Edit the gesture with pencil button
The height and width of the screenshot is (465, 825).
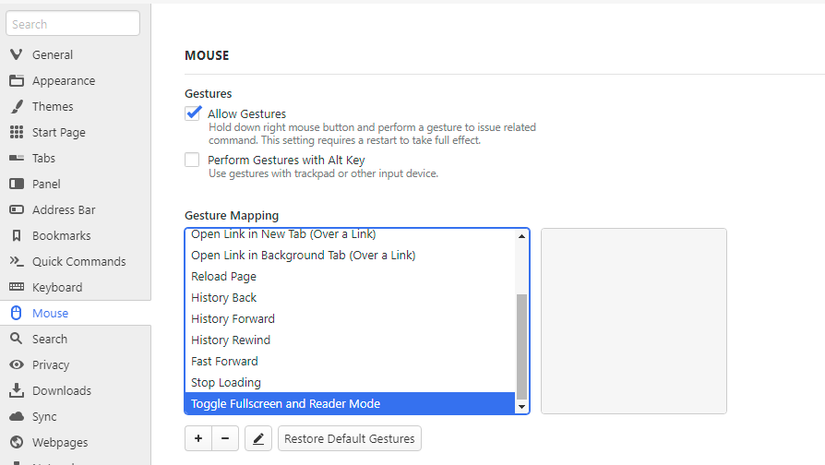point(258,438)
